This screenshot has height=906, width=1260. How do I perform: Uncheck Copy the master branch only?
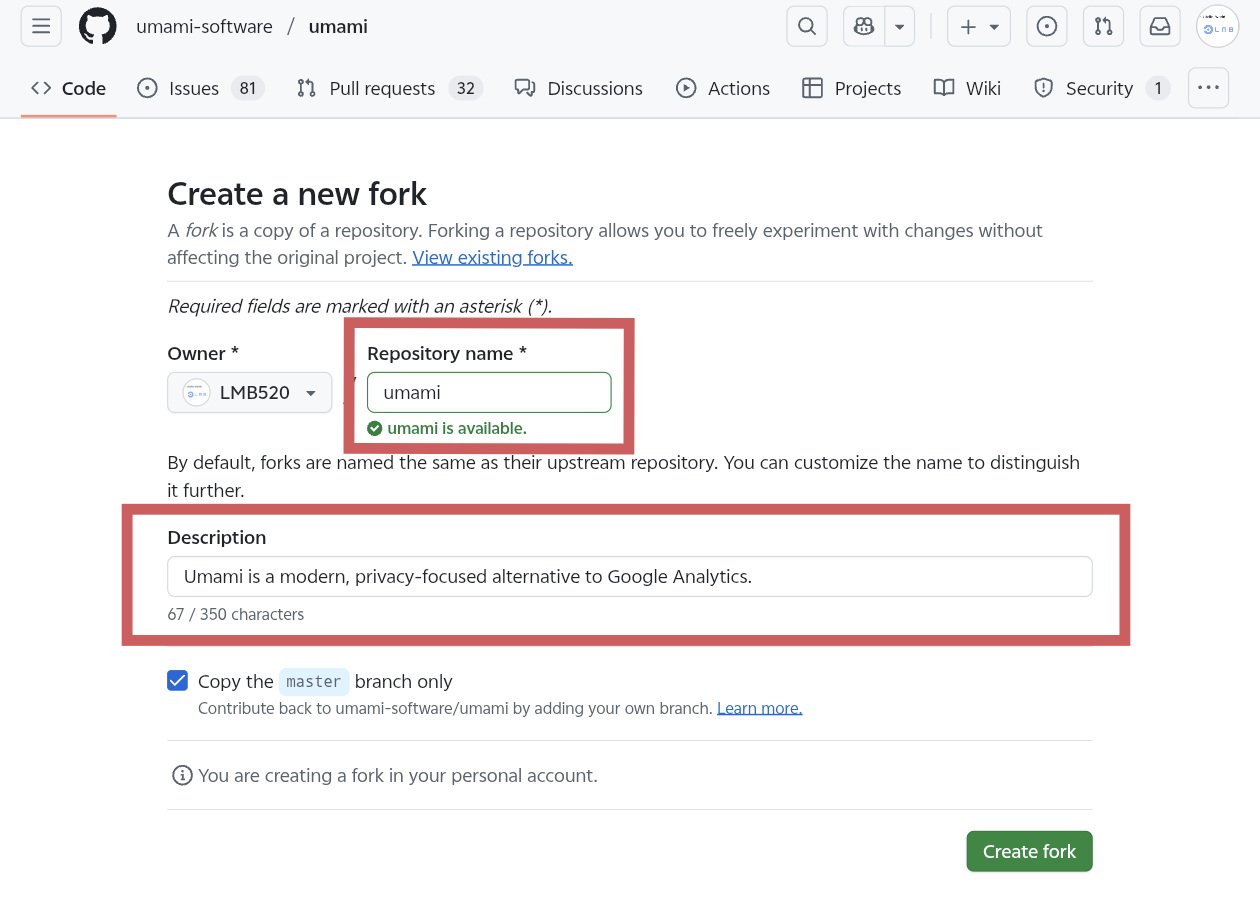coord(177,681)
